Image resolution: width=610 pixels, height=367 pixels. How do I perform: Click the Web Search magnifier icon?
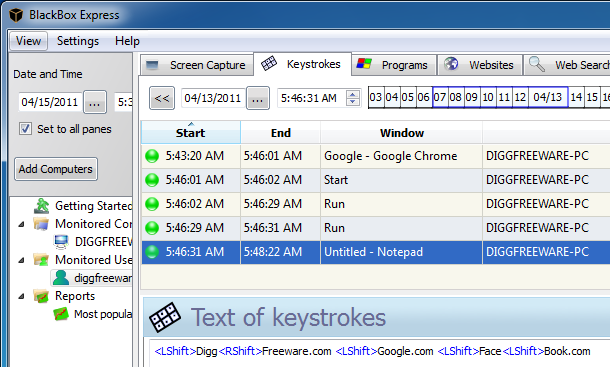pos(537,64)
